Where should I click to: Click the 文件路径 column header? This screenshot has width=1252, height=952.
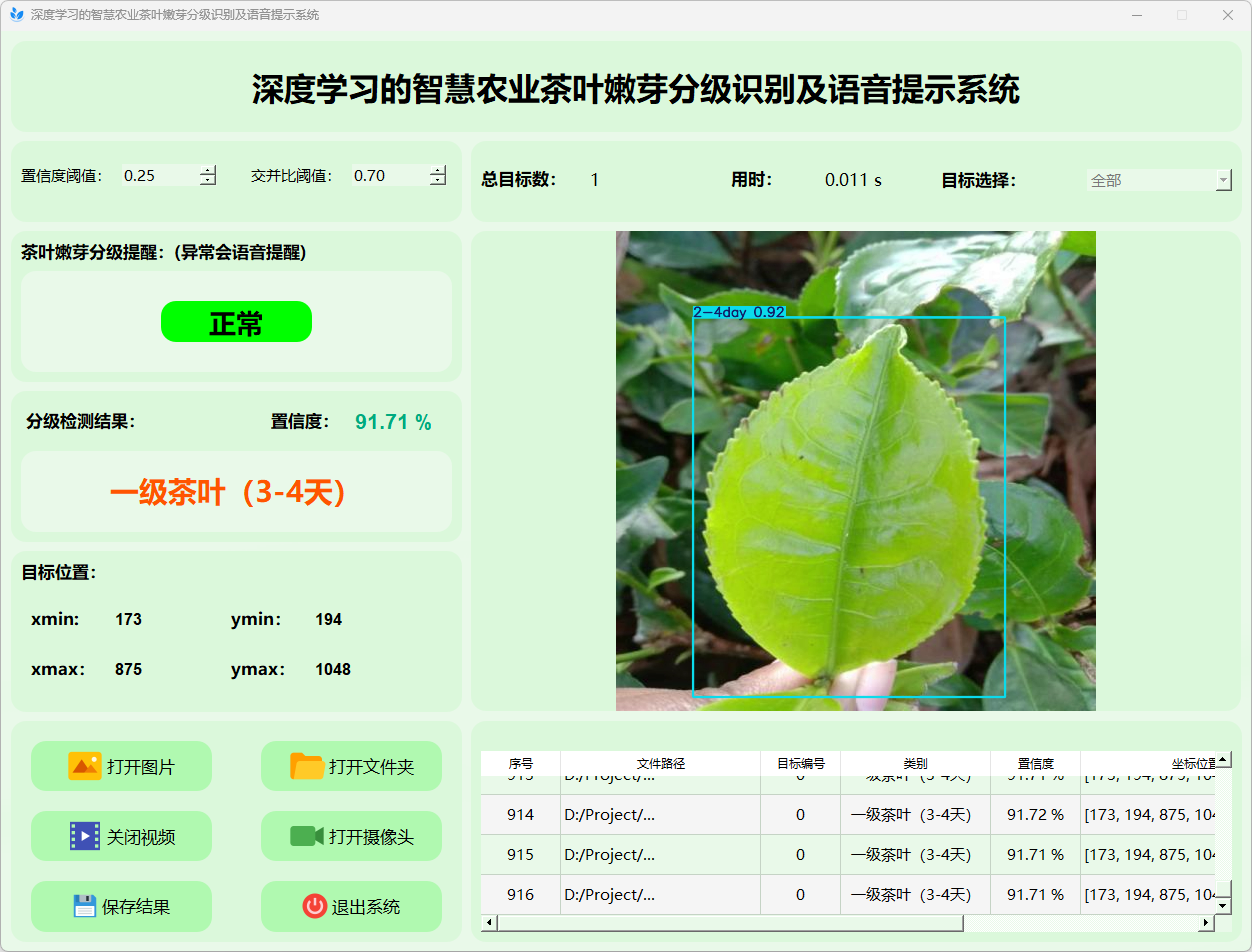point(660,763)
